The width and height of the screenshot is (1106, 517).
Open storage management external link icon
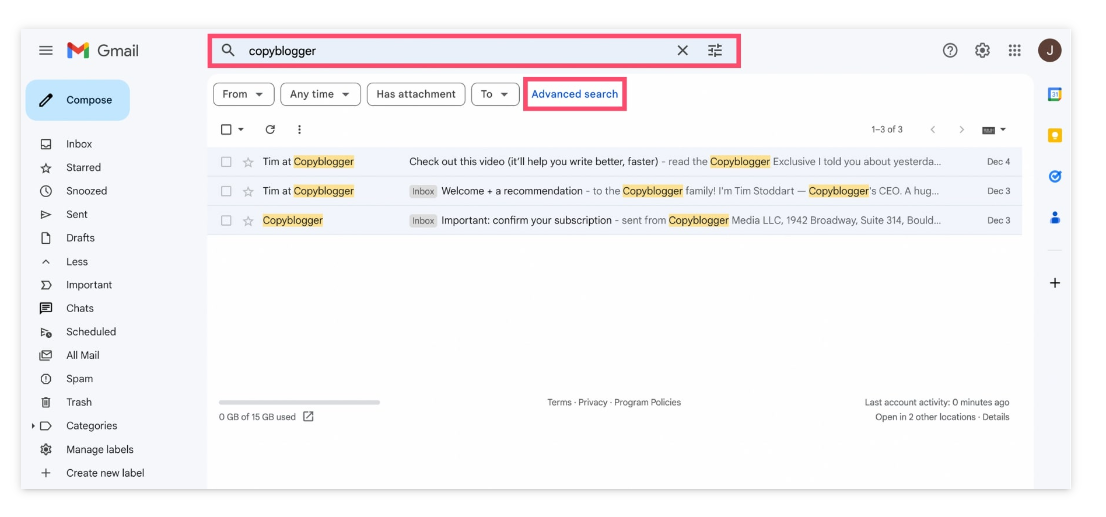click(x=308, y=416)
